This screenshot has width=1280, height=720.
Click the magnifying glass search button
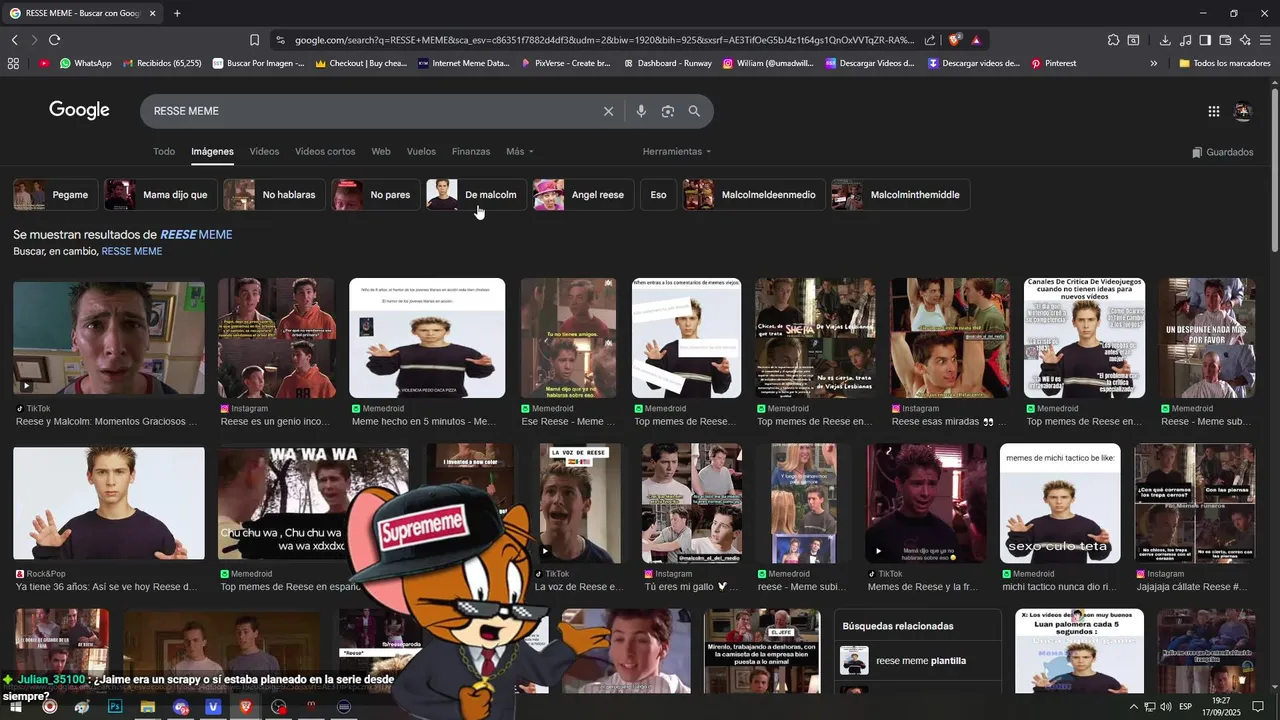[694, 111]
